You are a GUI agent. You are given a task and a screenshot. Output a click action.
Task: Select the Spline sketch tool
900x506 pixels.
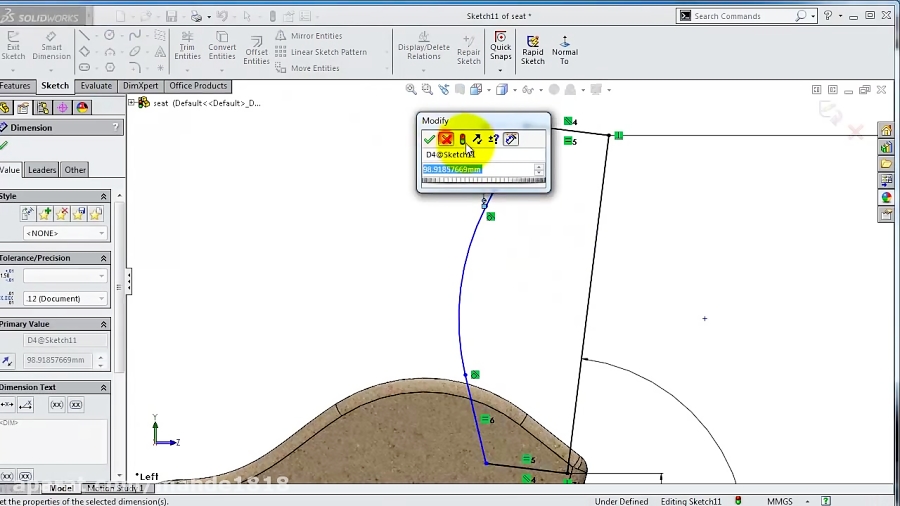click(135, 36)
